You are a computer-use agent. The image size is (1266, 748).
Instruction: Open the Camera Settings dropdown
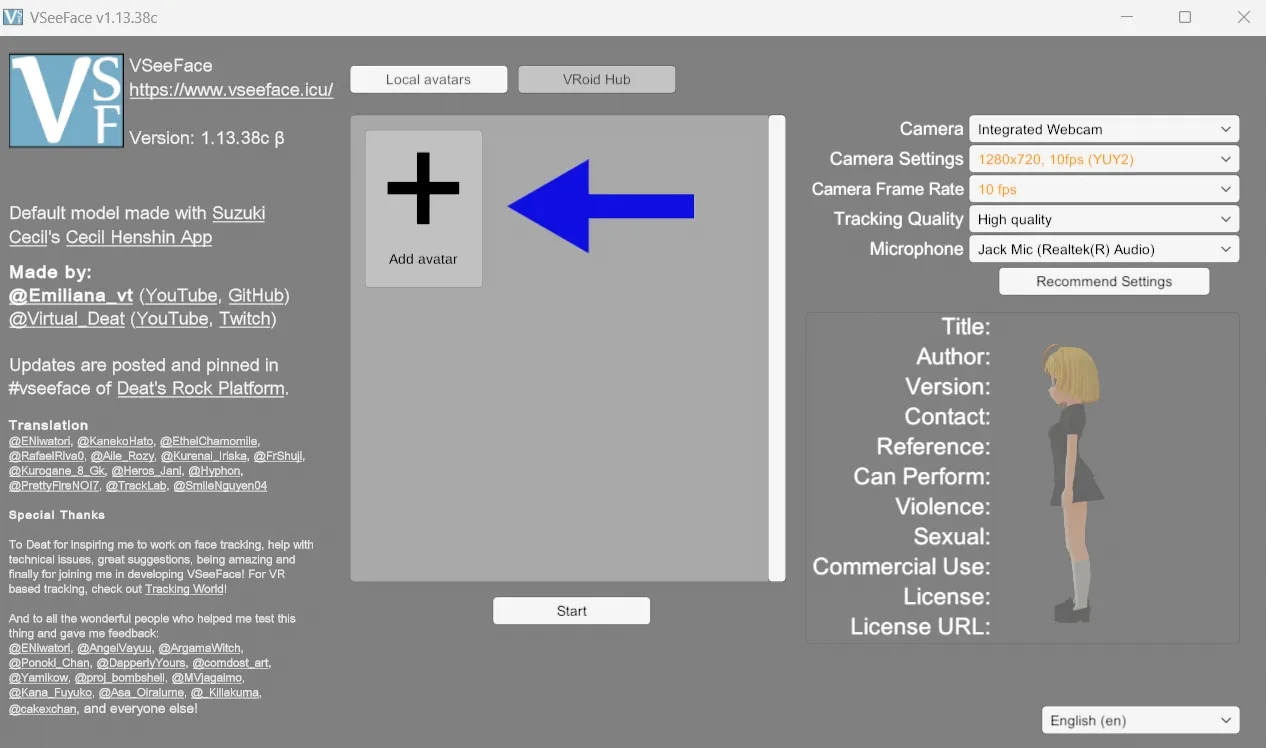tap(1104, 159)
